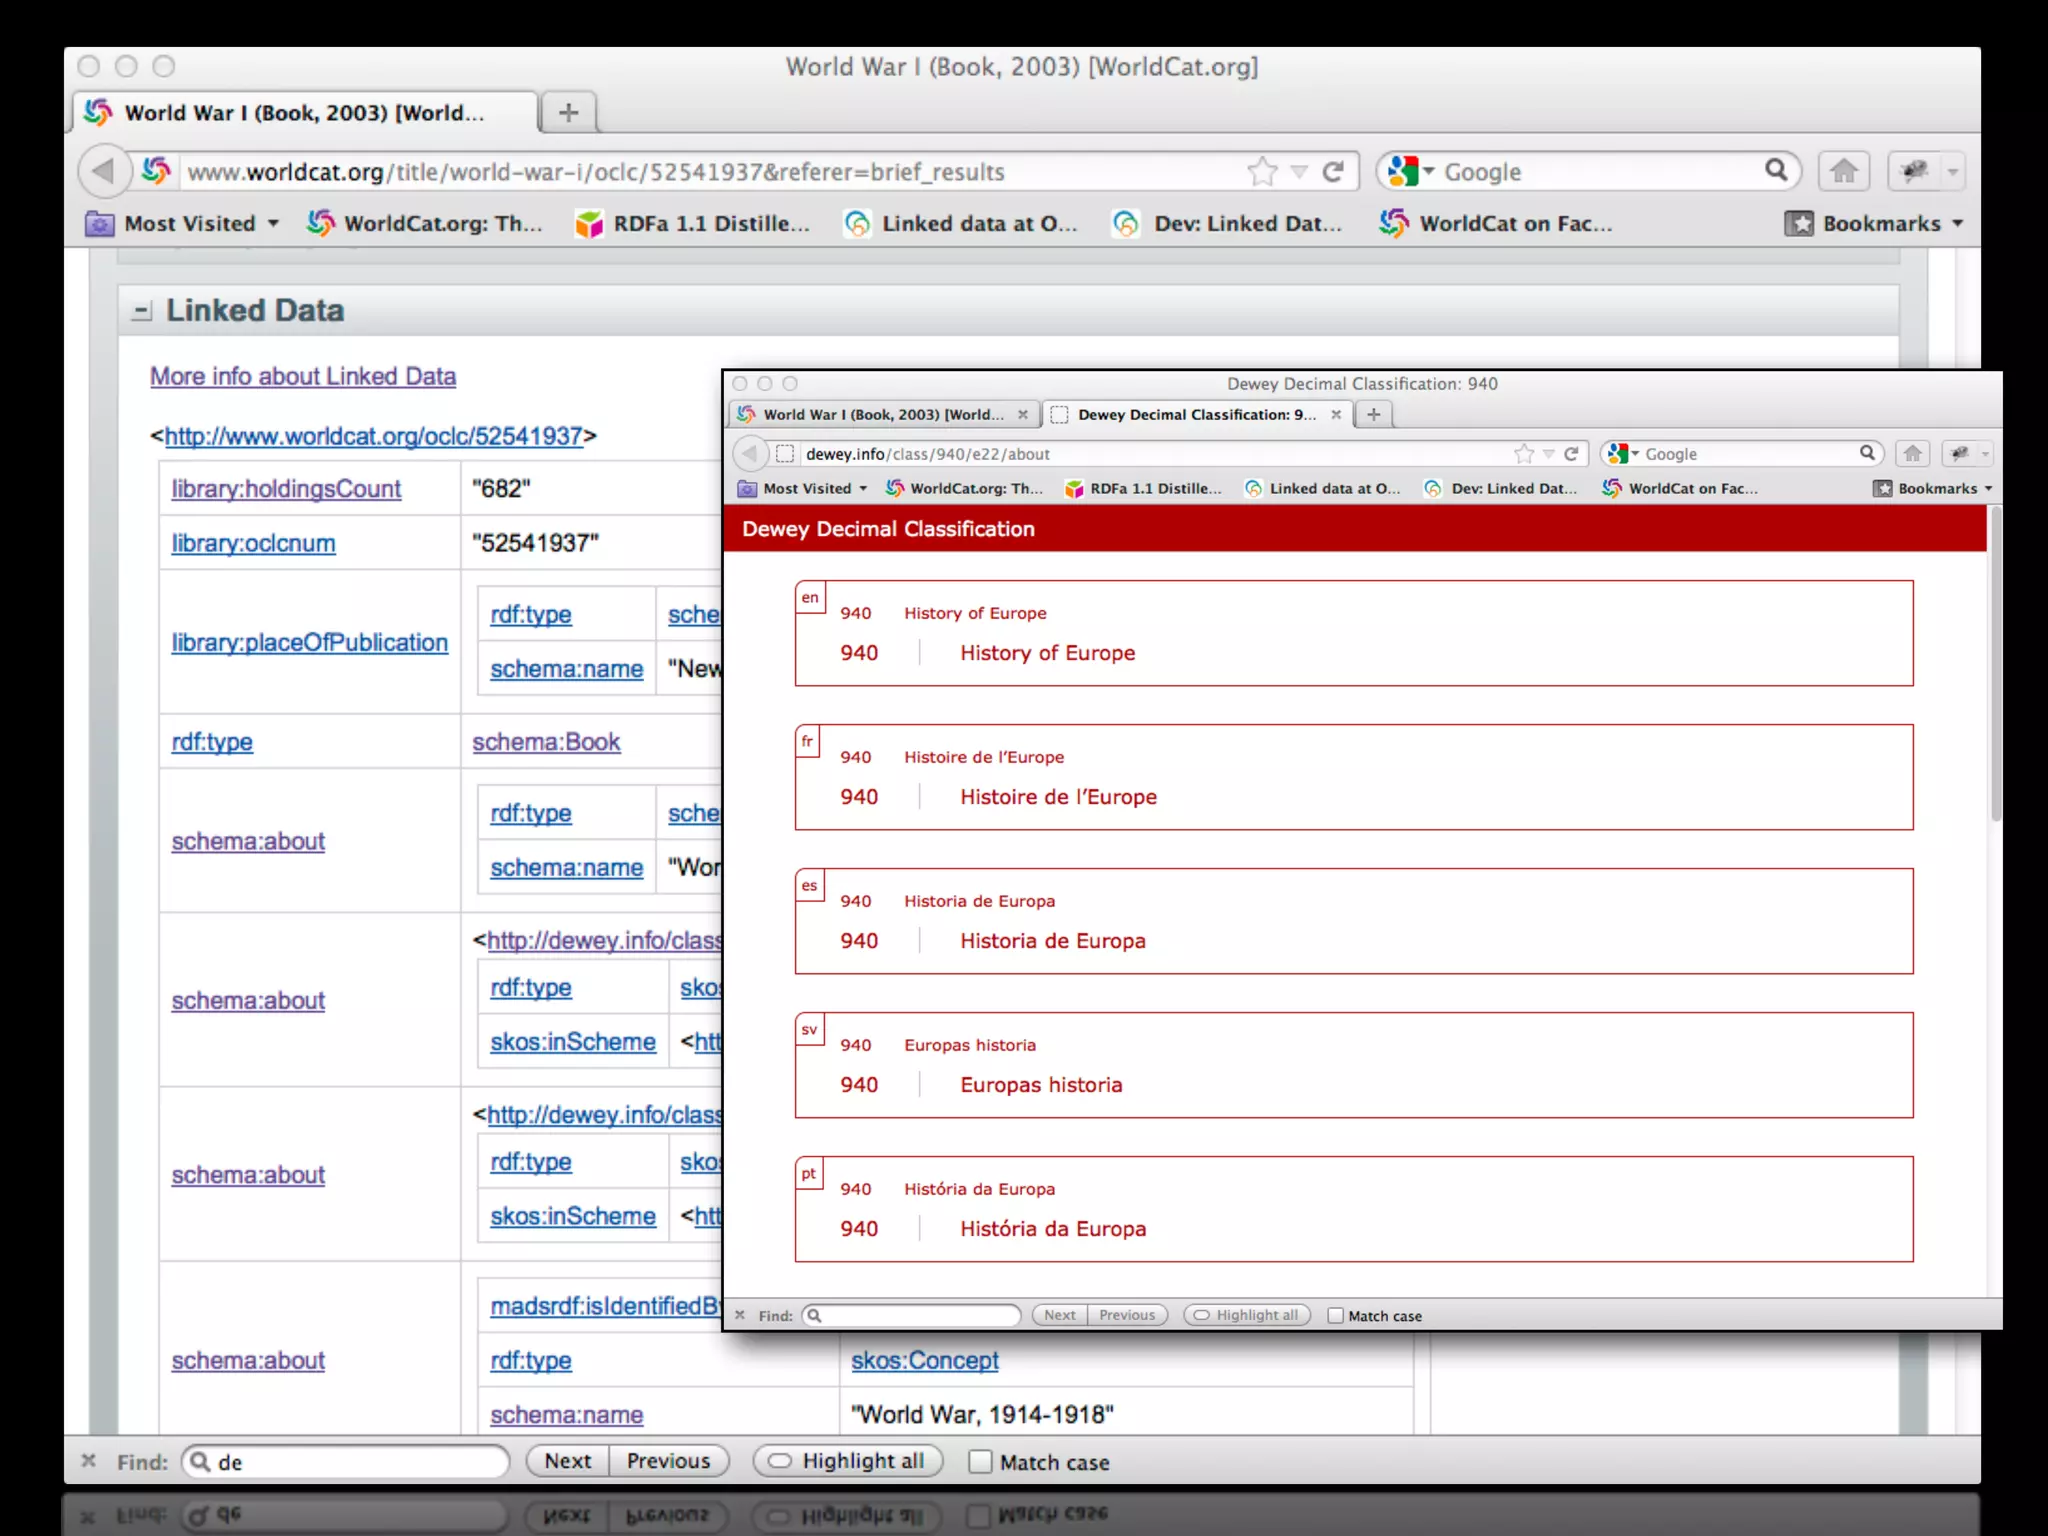Collapse the Linked Data section
Image resolution: width=2048 pixels, height=1536 pixels.
(142, 311)
